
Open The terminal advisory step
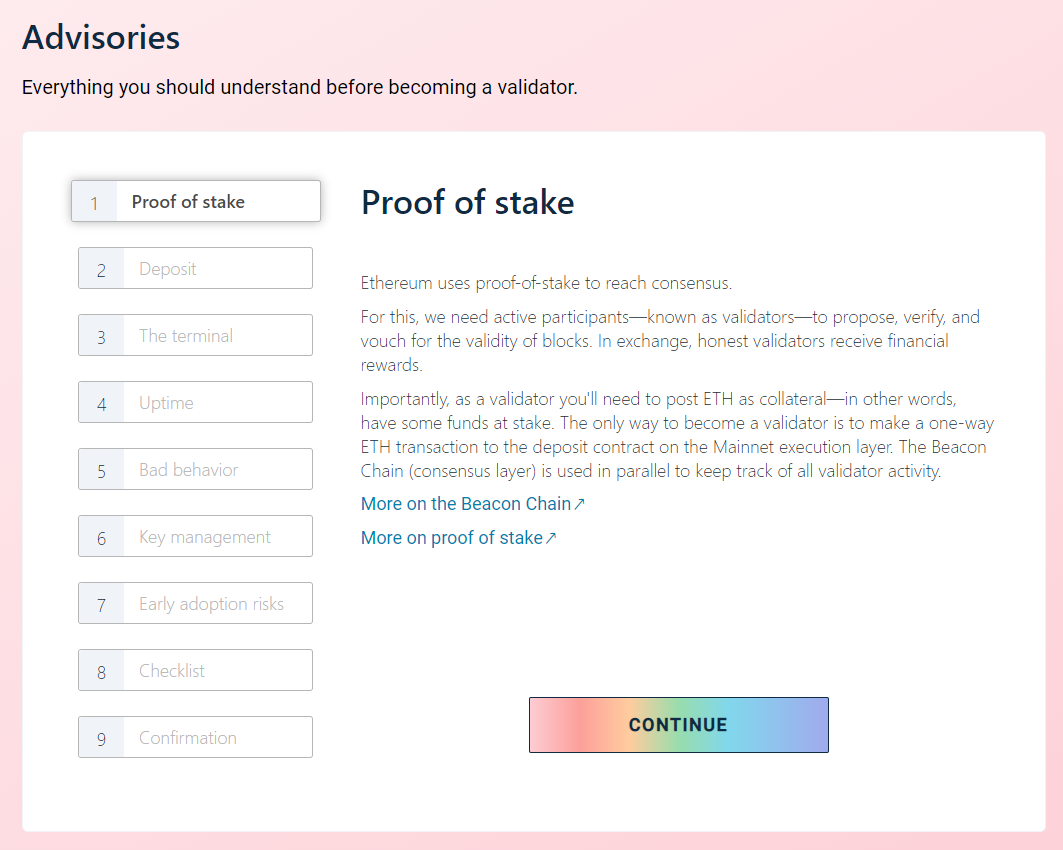(x=196, y=336)
